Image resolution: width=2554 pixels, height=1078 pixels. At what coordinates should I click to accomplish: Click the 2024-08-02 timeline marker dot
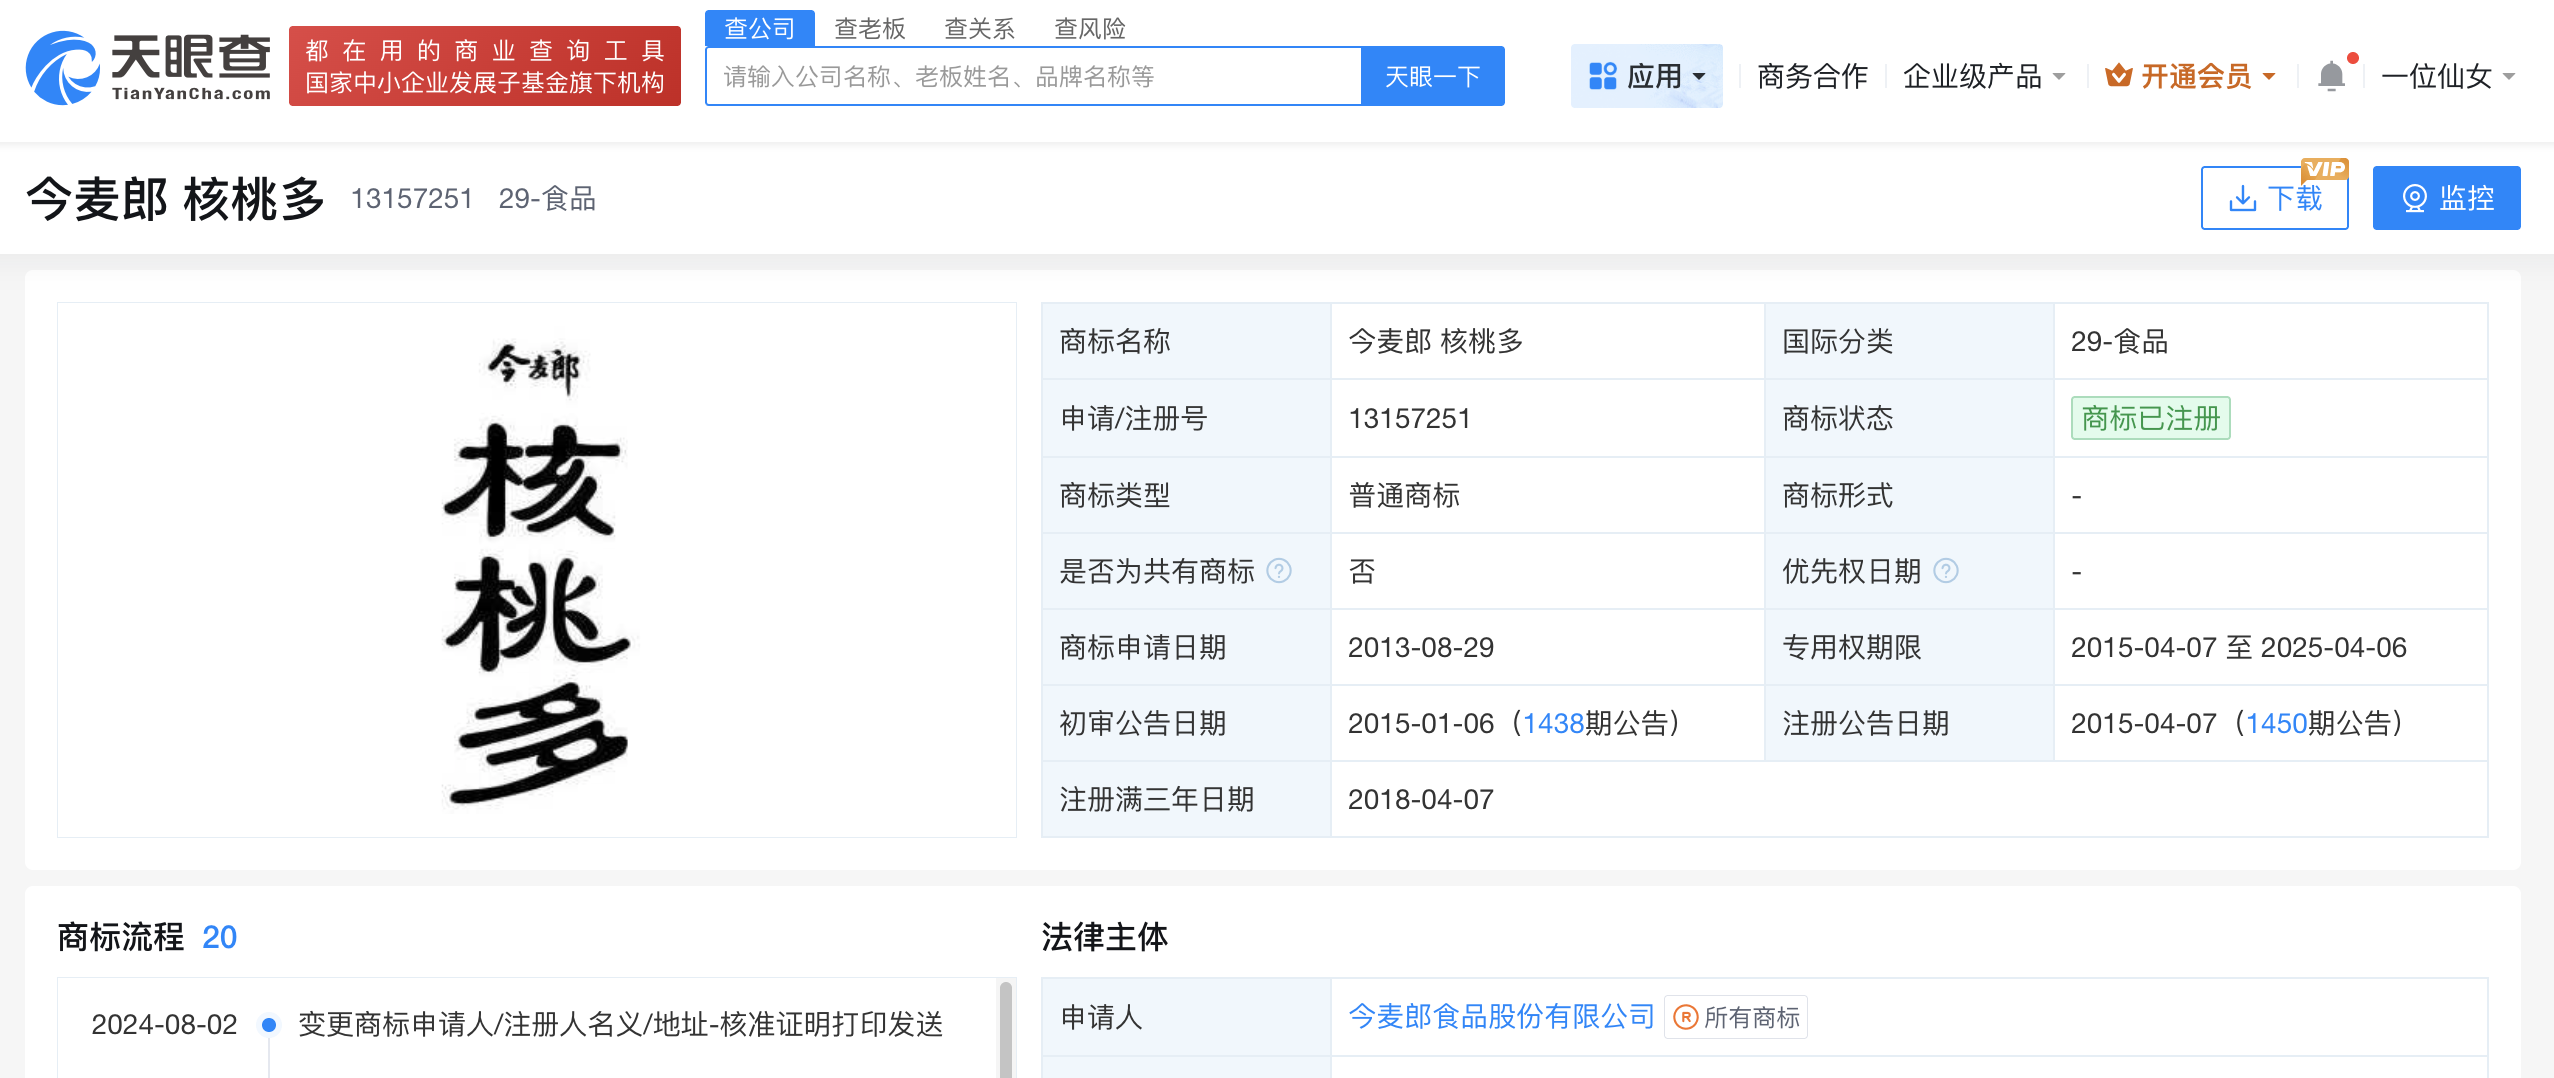pos(268,1025)
